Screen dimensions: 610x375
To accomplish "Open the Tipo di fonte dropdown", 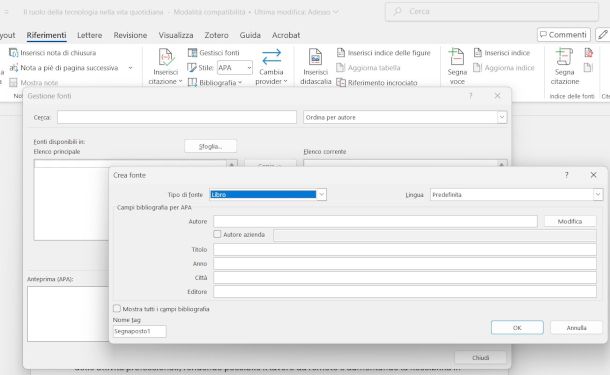I will click(x=321, y=195).
